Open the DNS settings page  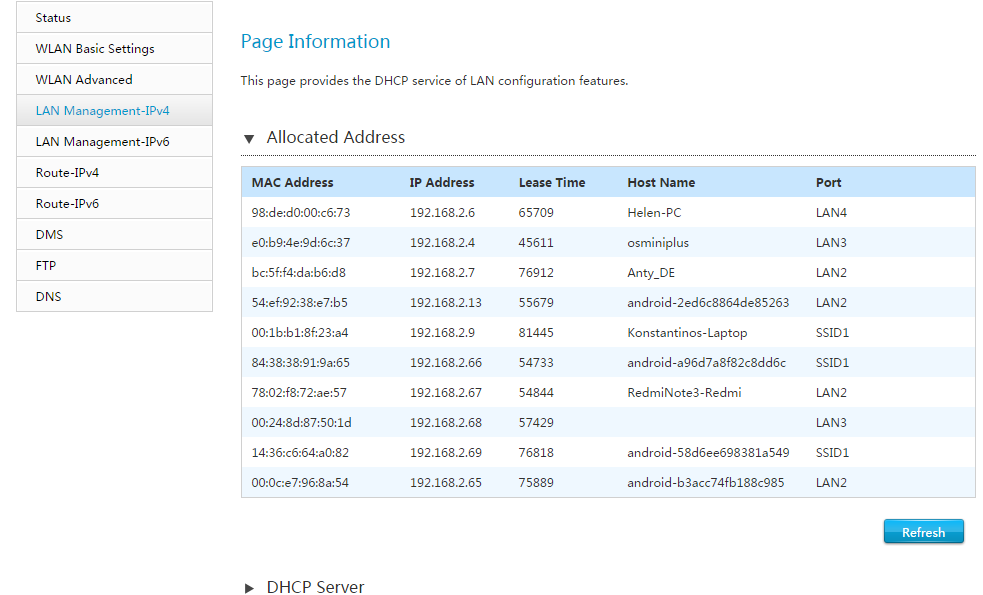[114, 297]
